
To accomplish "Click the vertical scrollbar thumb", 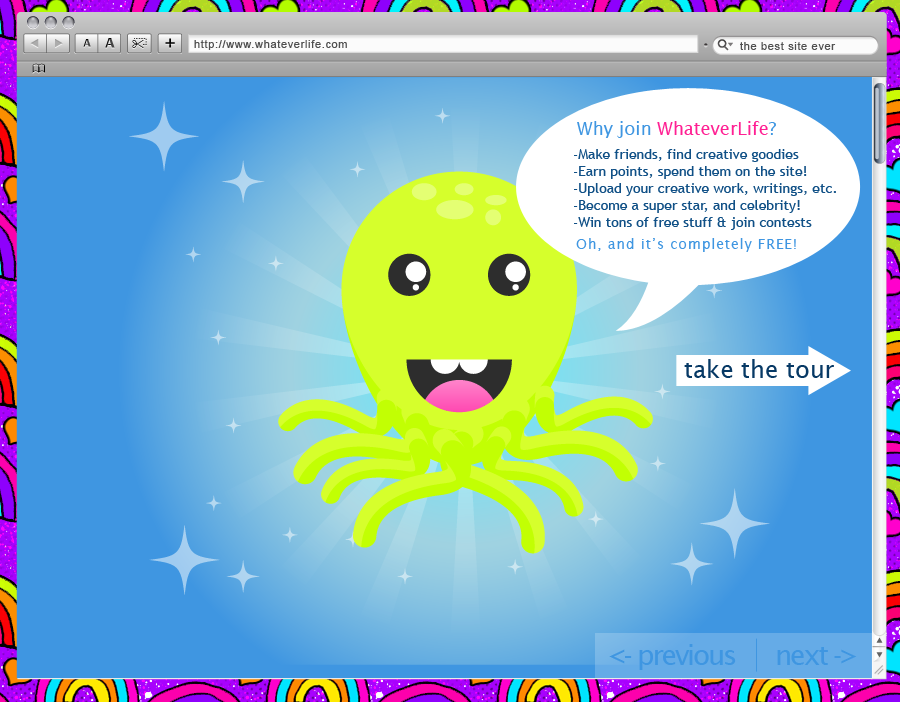I will (x=879, y=123).
